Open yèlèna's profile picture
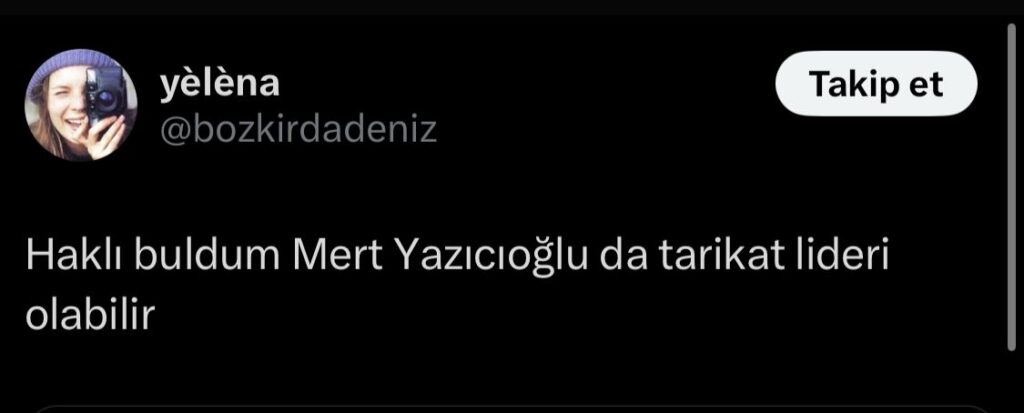 [x=82, y=105]
